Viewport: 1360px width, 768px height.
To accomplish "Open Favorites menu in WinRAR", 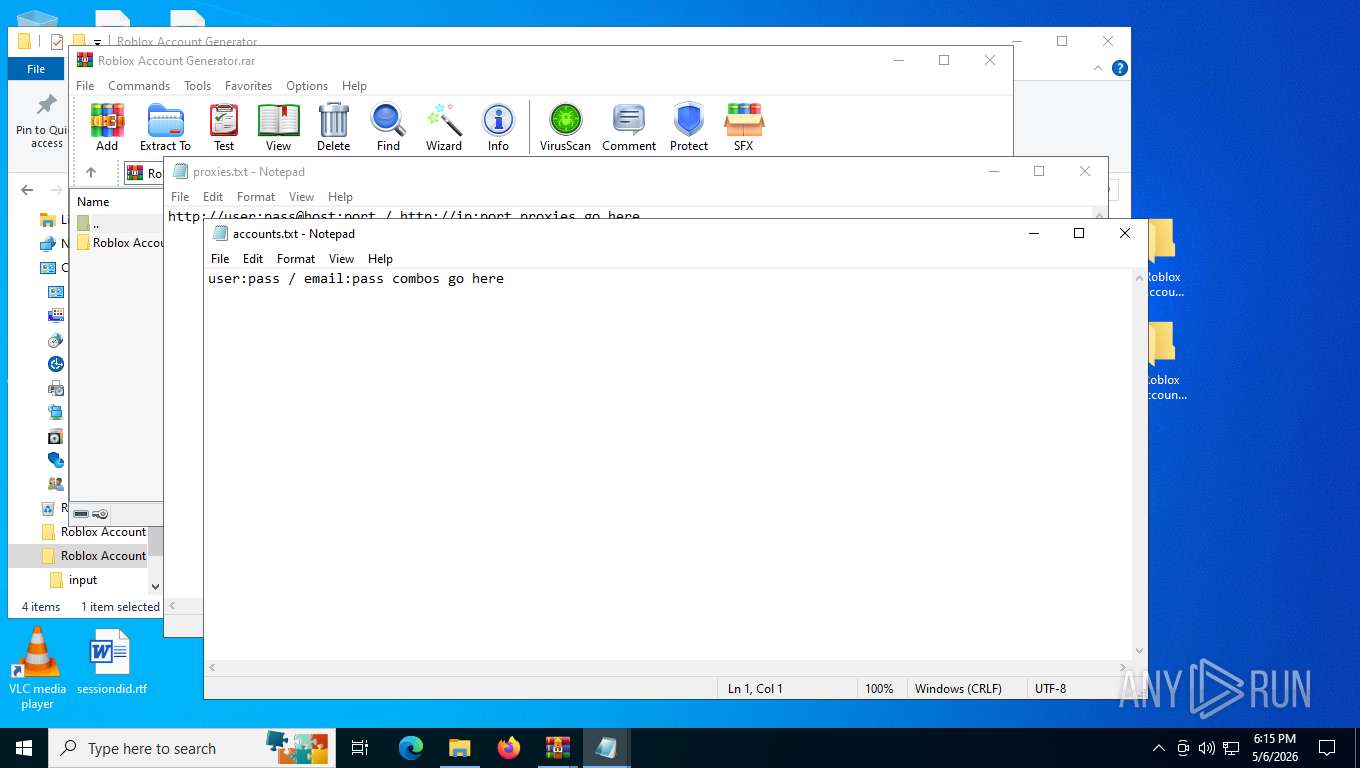I will (x=248, y=86).
